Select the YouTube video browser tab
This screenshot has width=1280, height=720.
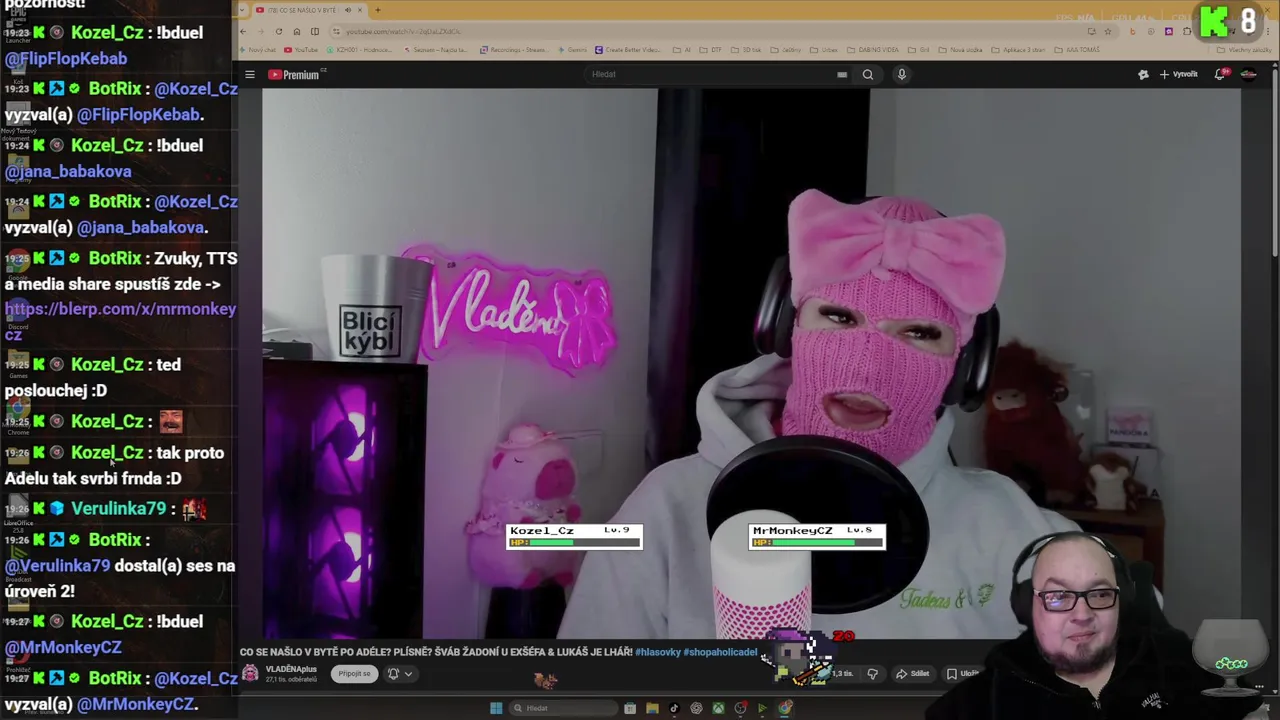point(308,10)
